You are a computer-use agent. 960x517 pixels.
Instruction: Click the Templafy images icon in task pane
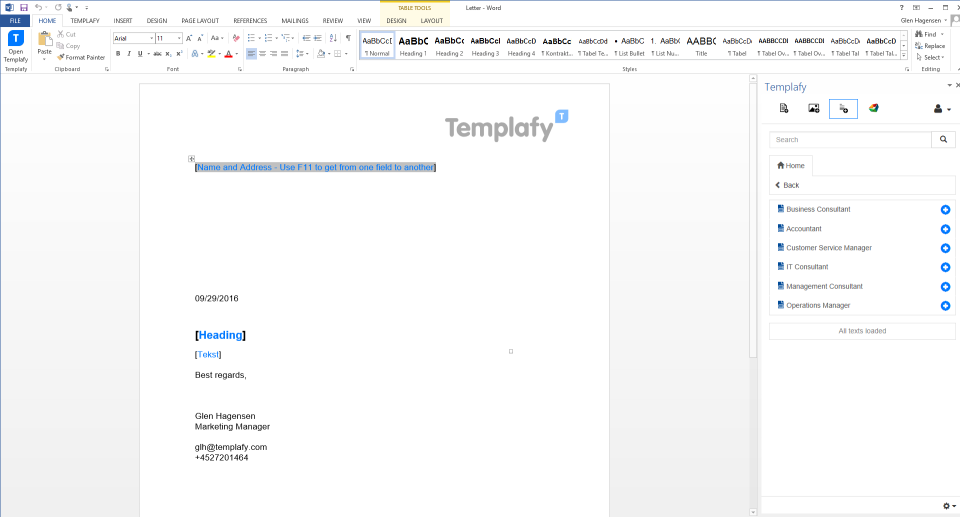[x=814, y=108]
